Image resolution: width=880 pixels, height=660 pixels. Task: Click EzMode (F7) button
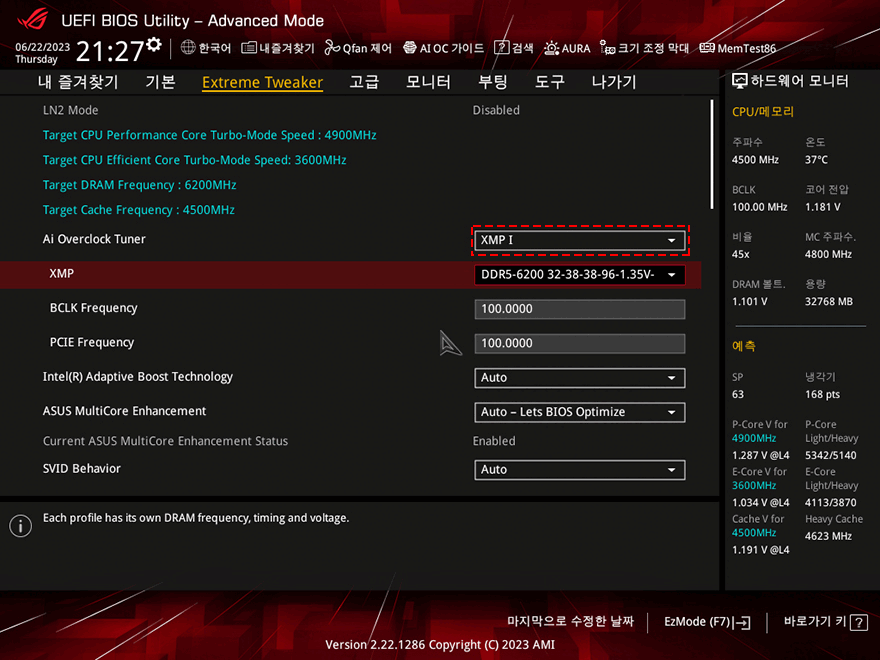(x=707, y=622)
